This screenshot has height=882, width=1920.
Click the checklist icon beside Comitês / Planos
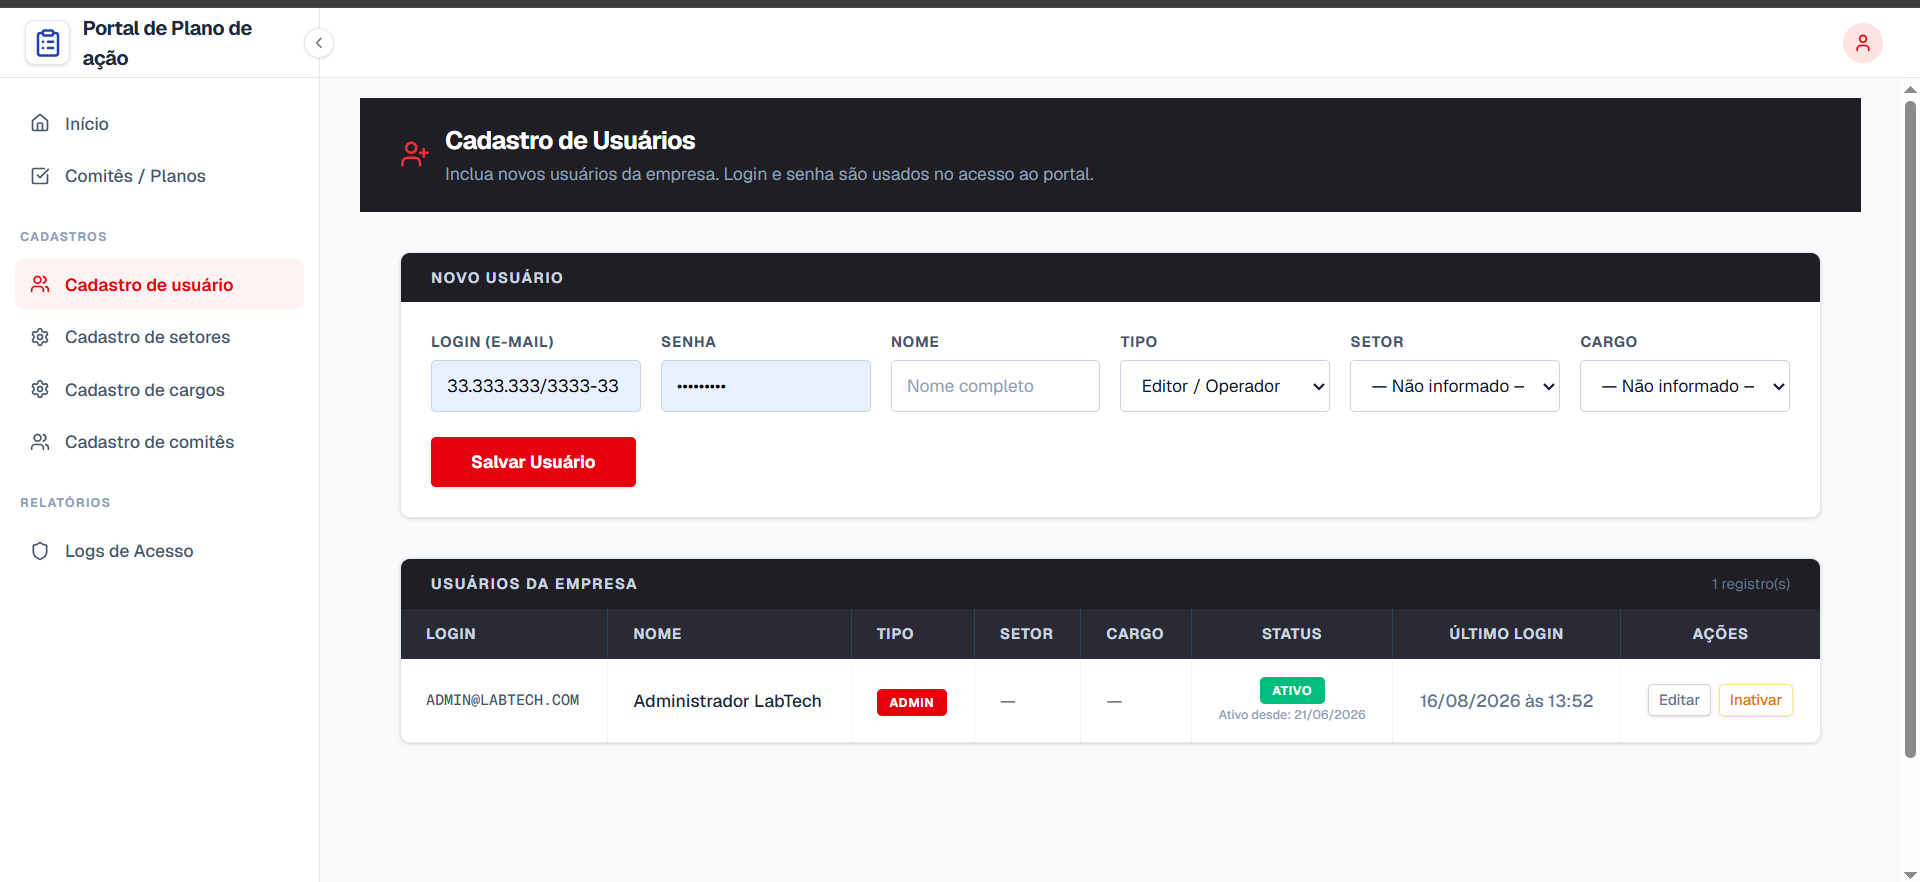[40, 176]
